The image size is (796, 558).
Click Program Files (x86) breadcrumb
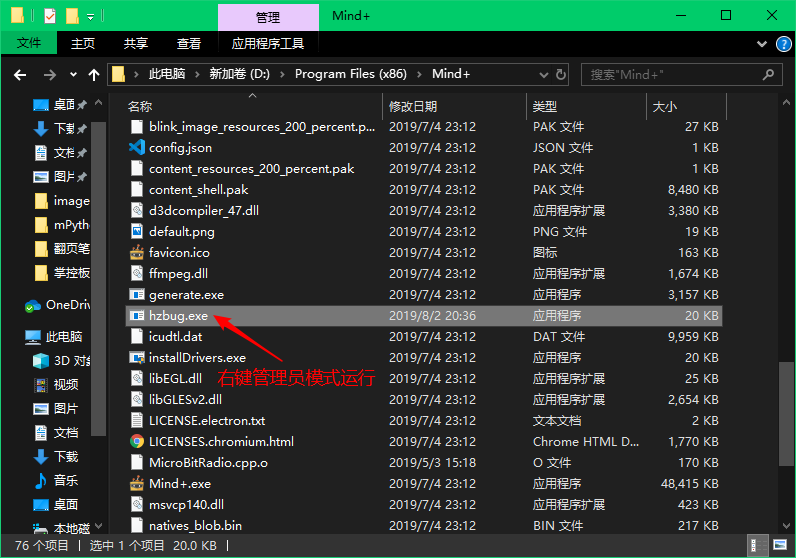click(x=351, y=74)
